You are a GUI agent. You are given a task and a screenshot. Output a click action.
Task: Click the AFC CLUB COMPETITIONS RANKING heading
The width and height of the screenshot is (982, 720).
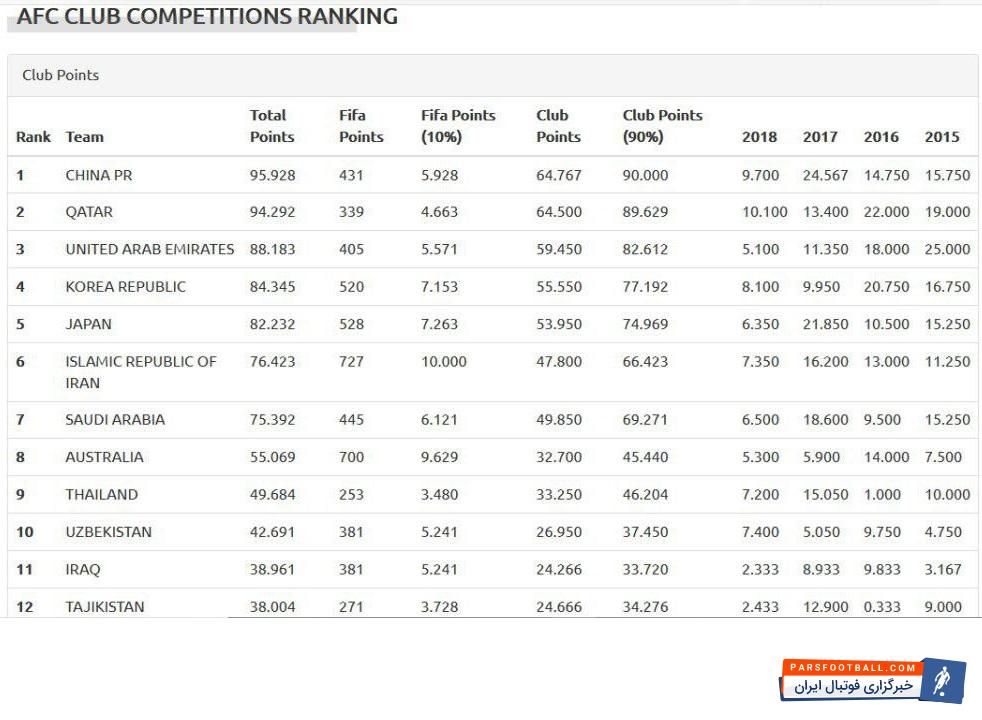207,17
